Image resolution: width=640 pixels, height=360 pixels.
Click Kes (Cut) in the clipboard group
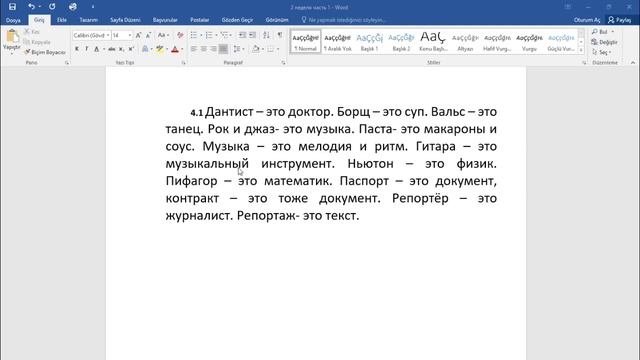click(x=32, y=32)
